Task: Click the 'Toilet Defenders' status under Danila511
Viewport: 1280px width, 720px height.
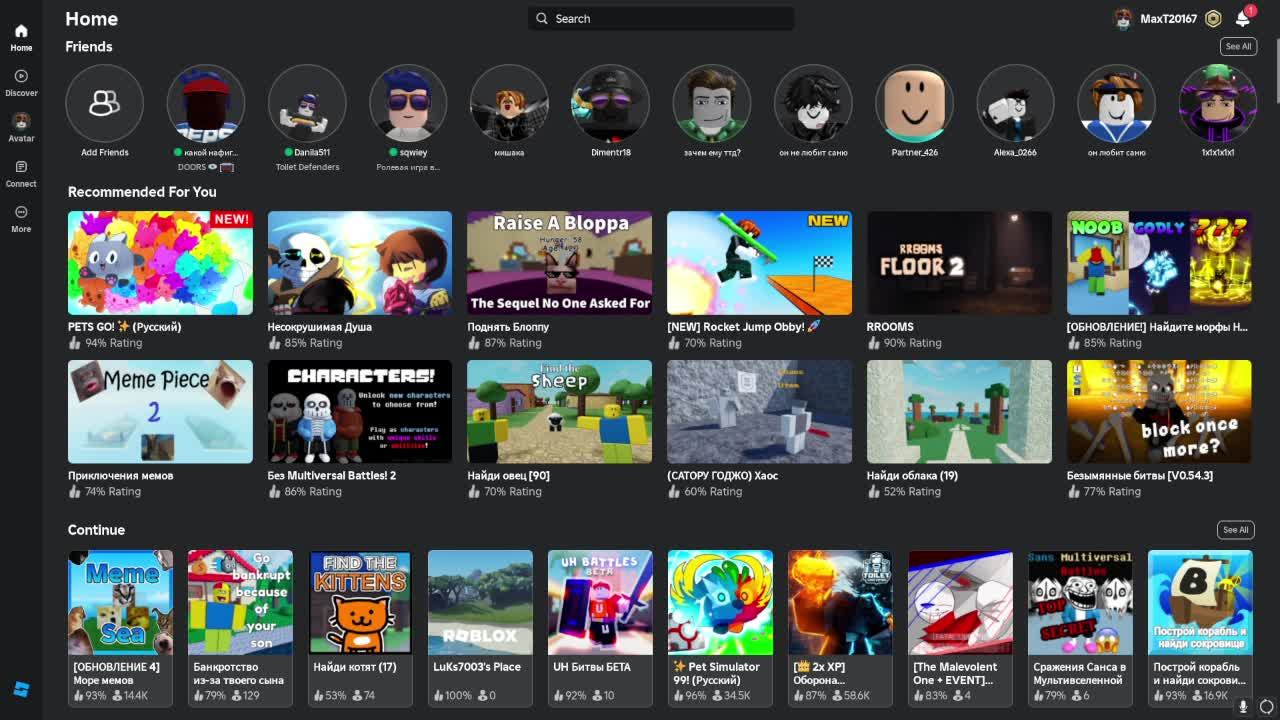Action: tap(307, 167)
